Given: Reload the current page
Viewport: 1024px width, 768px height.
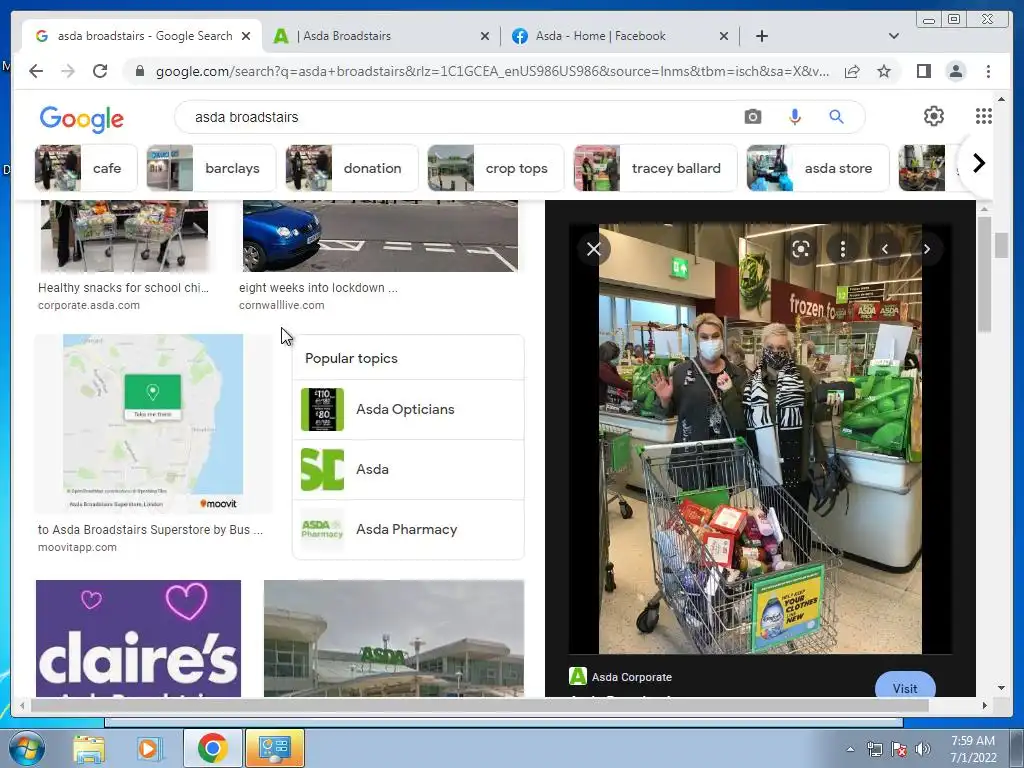Looking at the screenshot, I should (x=100, y=71).
